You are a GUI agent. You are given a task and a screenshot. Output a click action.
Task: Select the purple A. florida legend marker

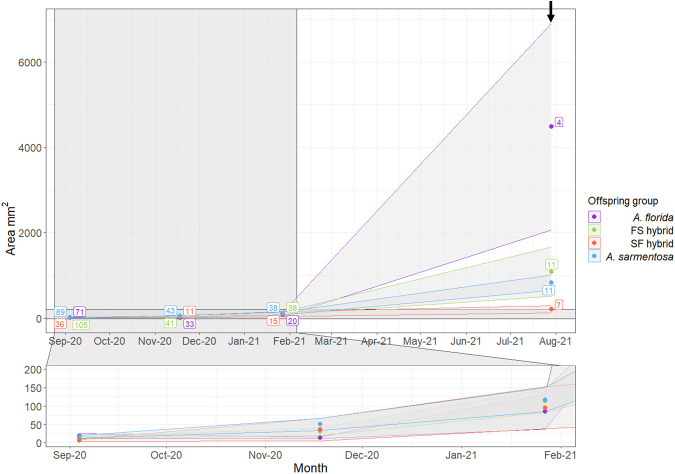click(595, 215)
